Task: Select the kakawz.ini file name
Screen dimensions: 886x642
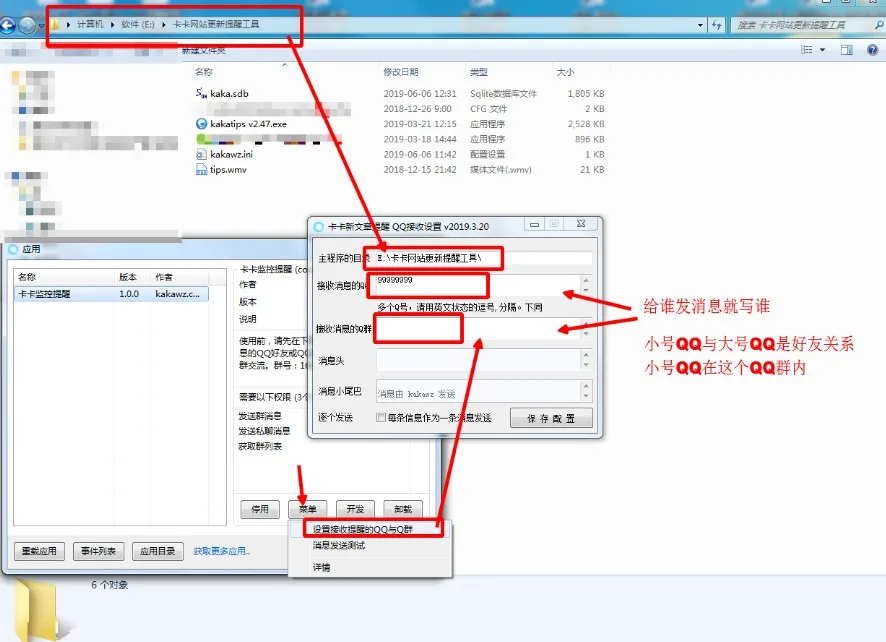Action: pyautogui.click(x=232, y=154)
